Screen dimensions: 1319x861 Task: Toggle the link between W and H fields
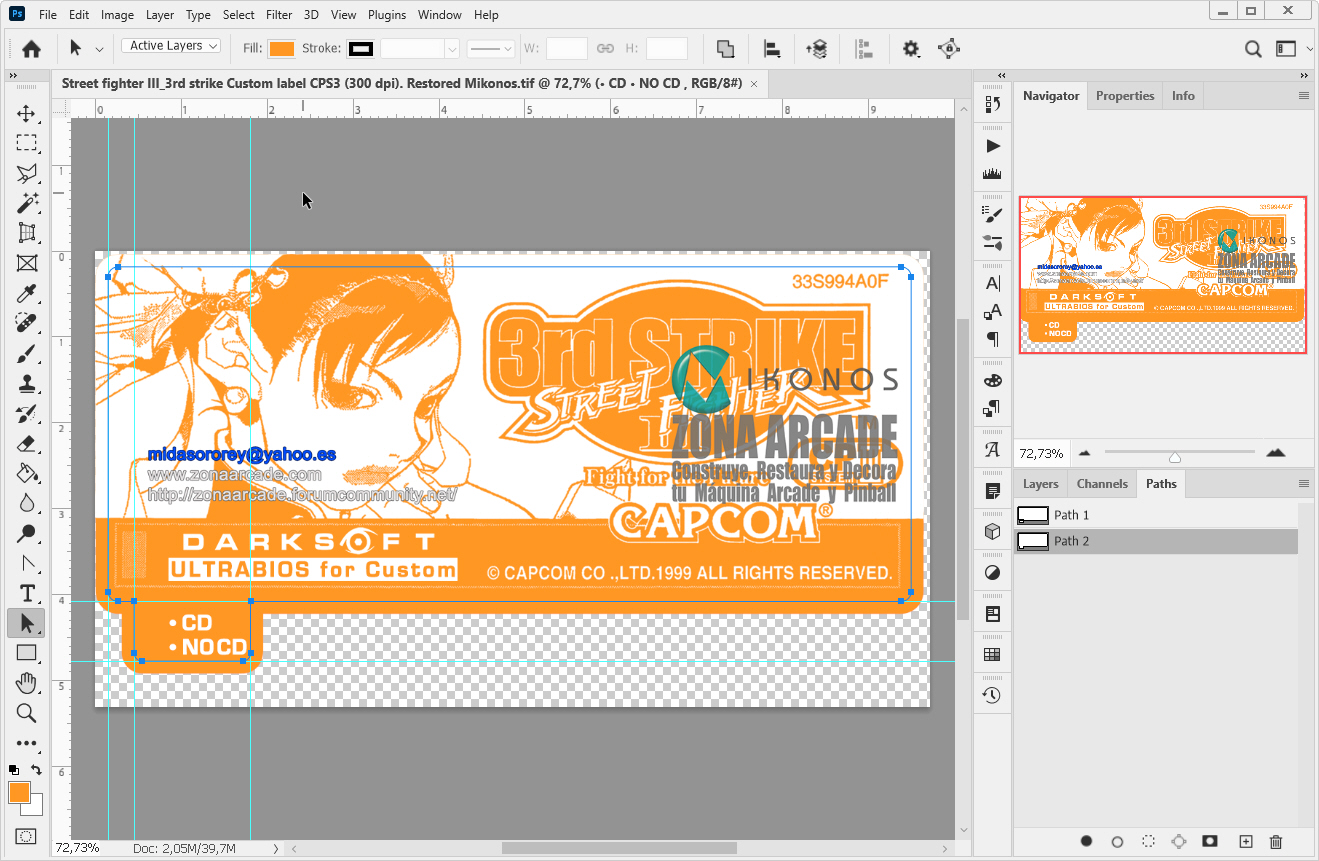click(x=608, y=48)
